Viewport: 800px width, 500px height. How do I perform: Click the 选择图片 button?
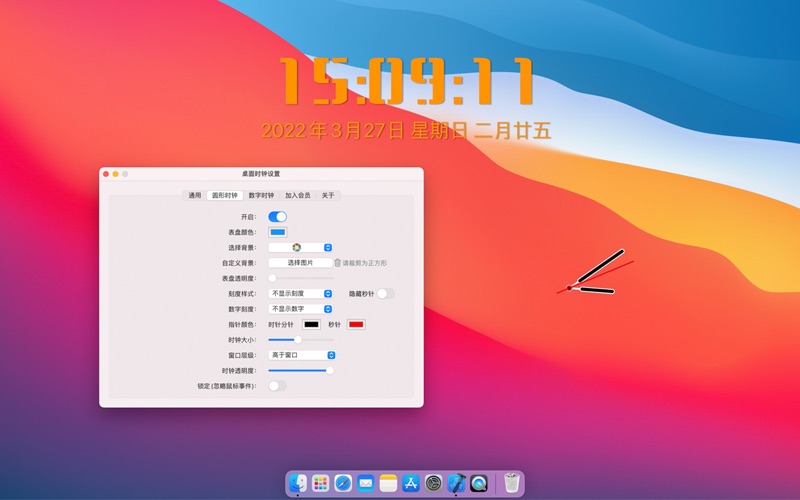tap(301, 263)
